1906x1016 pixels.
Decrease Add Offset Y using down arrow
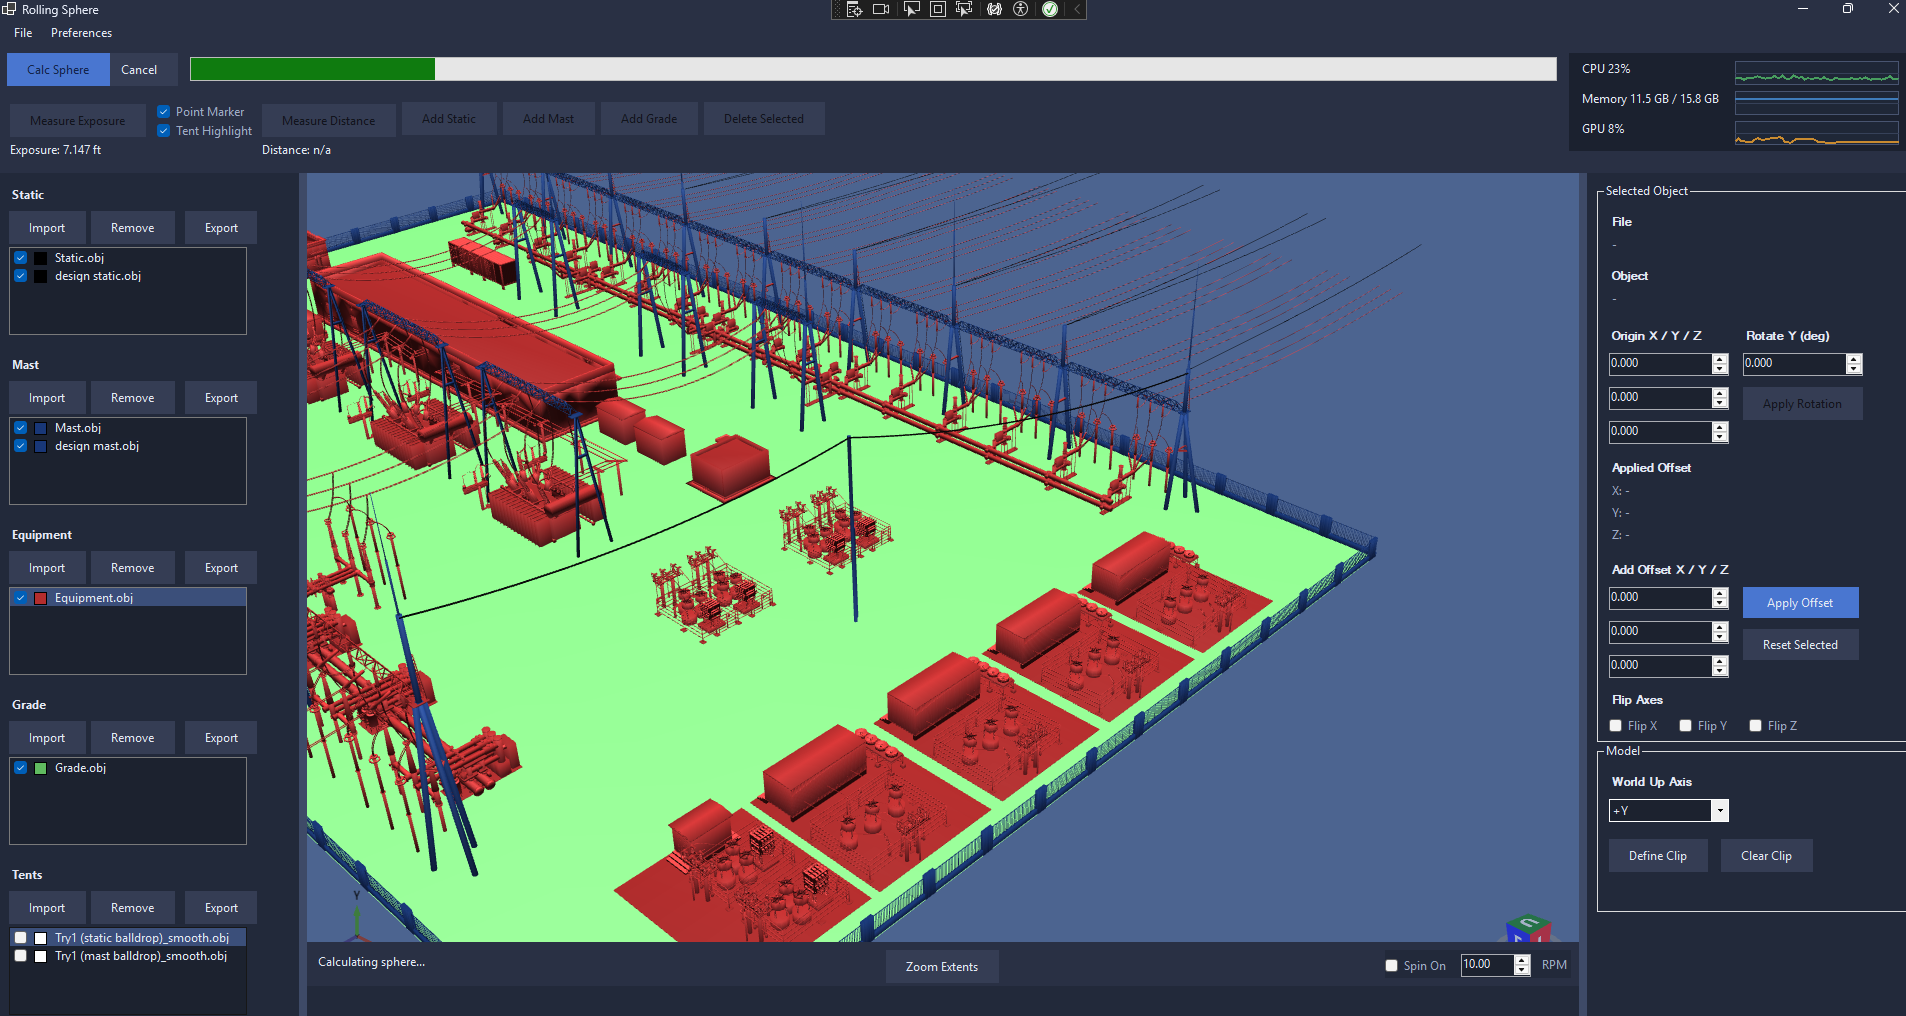pyautogui.click(x=1720, y=637)
